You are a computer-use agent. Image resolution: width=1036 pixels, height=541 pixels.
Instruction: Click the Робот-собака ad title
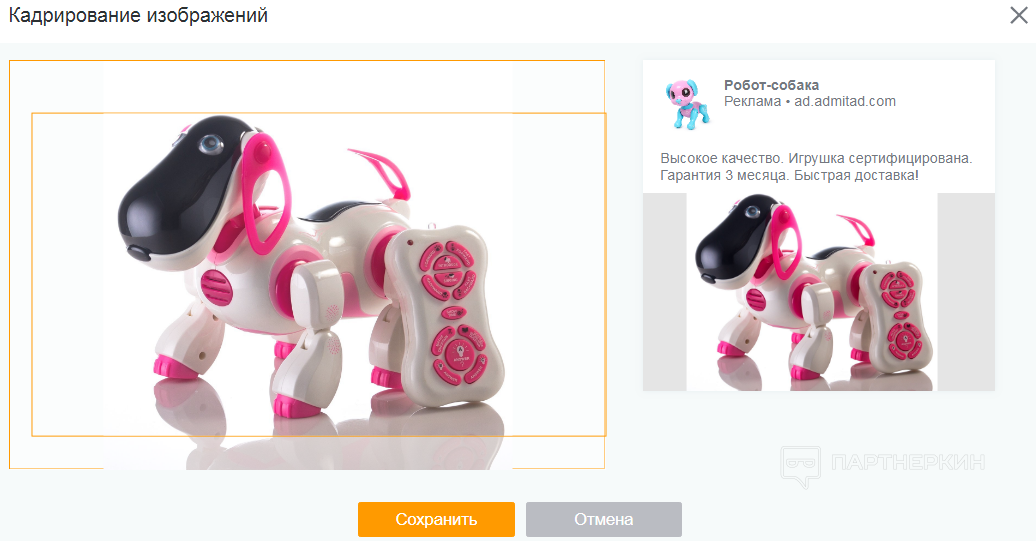[x=771, y=85]
